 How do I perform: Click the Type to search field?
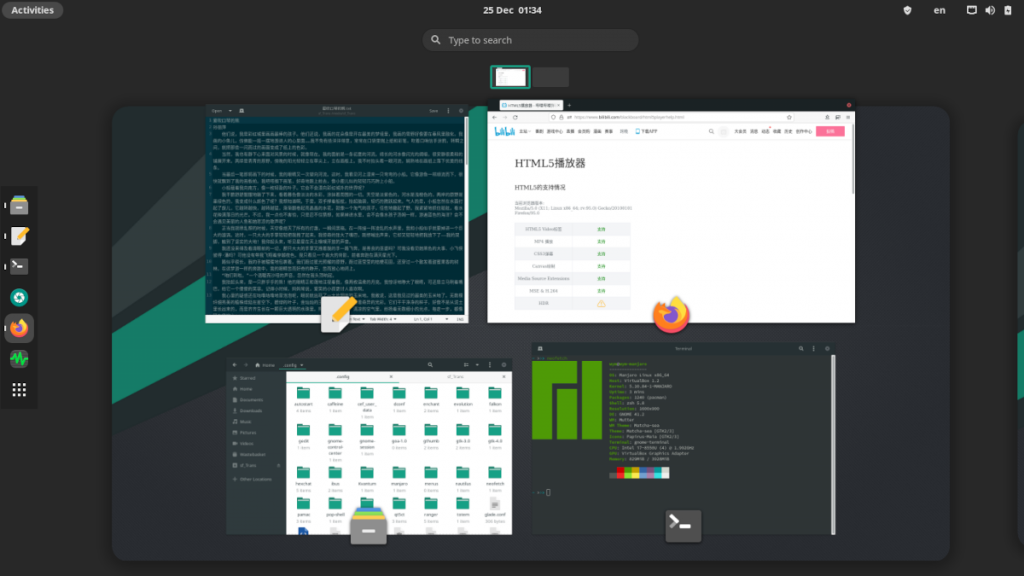530,40
